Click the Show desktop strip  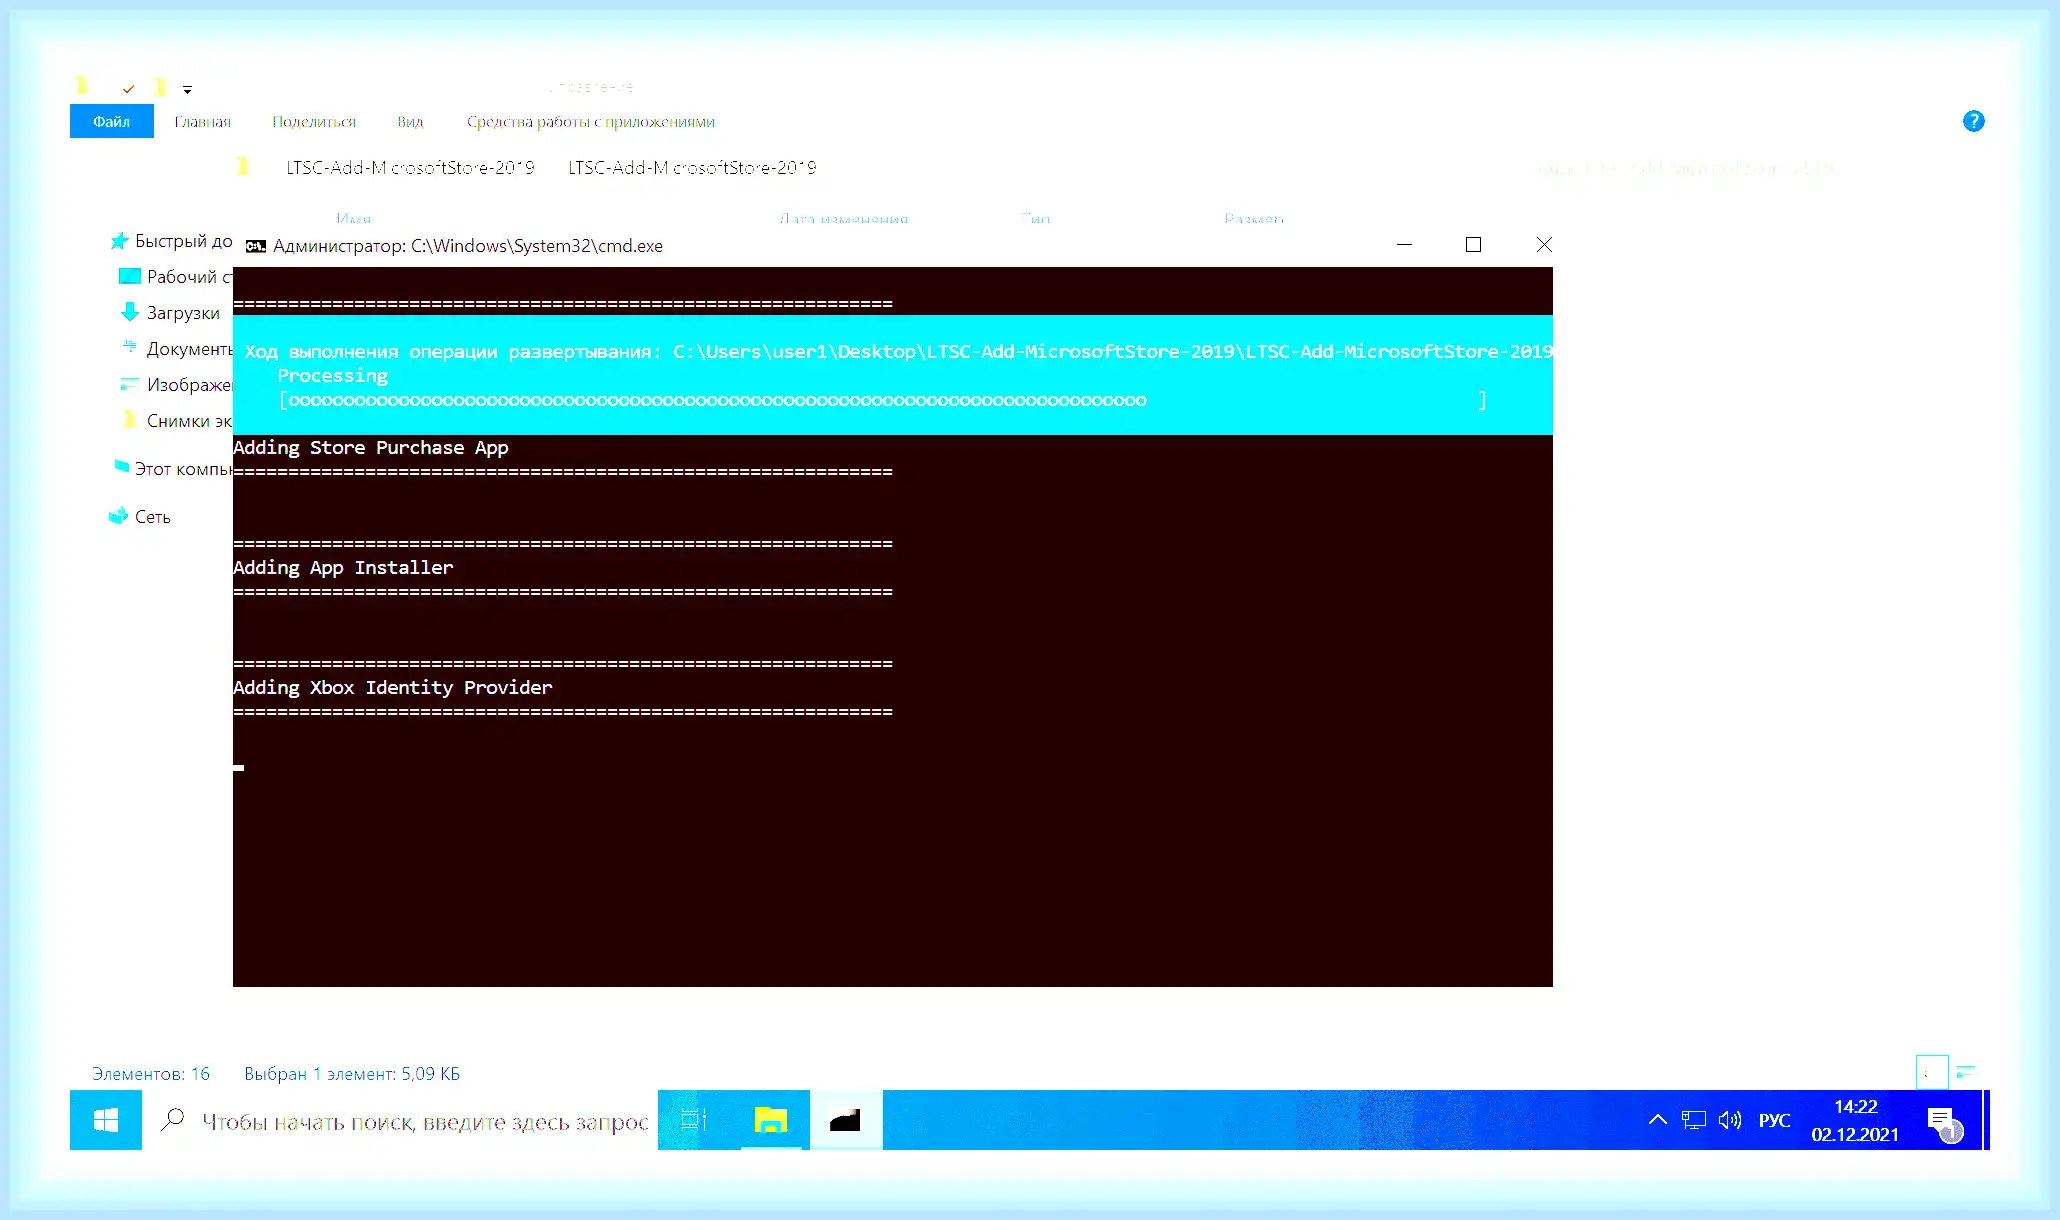[1986, 1120]
